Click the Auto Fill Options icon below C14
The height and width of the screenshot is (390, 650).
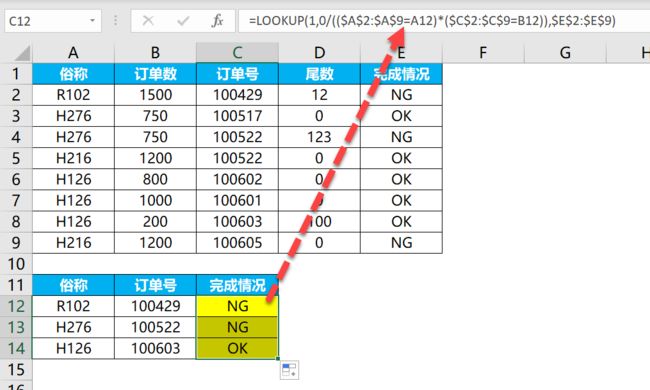[x=289, y=370]
